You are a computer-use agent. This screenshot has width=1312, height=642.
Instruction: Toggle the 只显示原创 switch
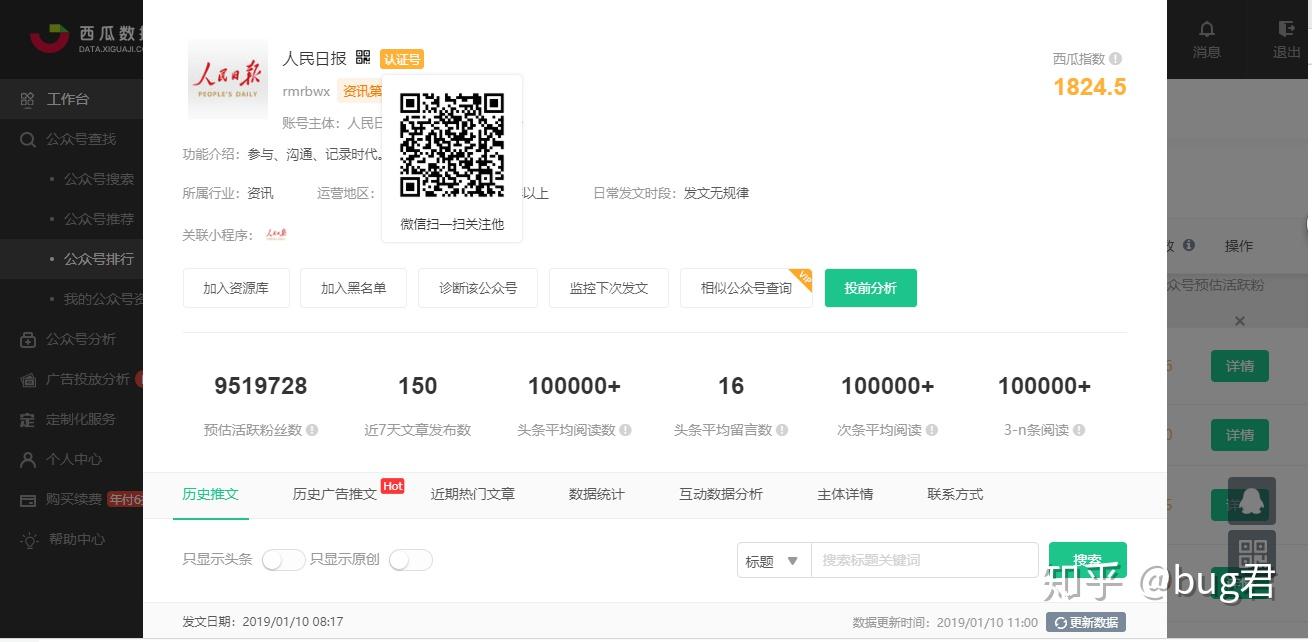coord(411,560)
